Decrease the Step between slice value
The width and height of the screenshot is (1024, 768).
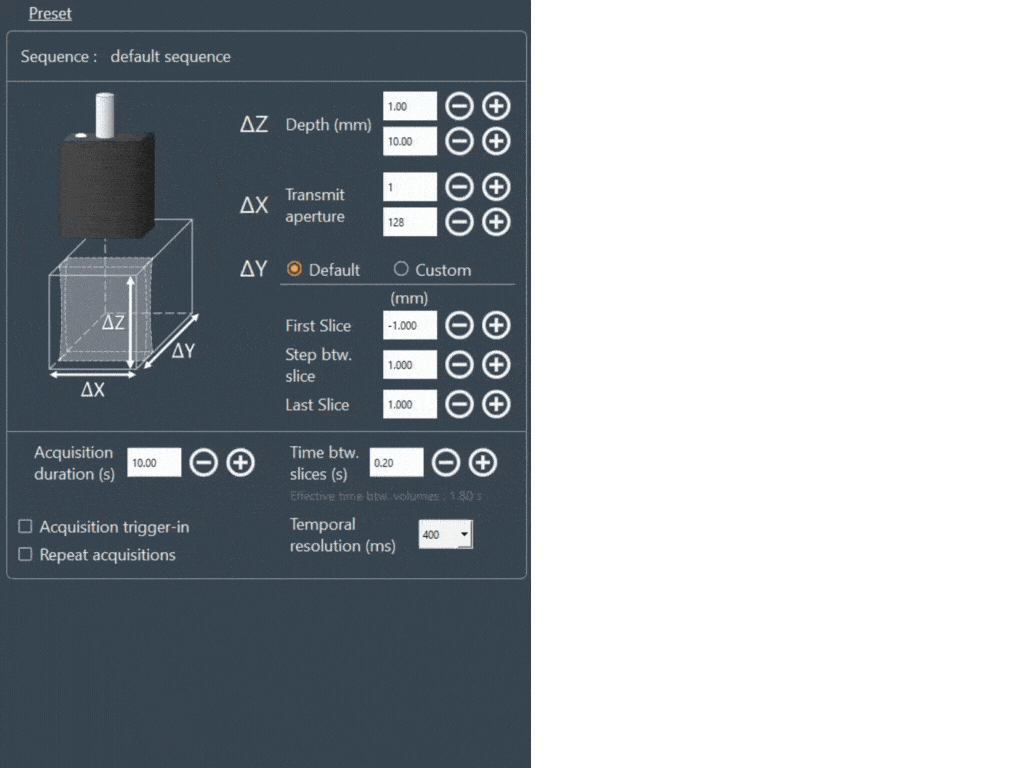click(x=459, y=365)
